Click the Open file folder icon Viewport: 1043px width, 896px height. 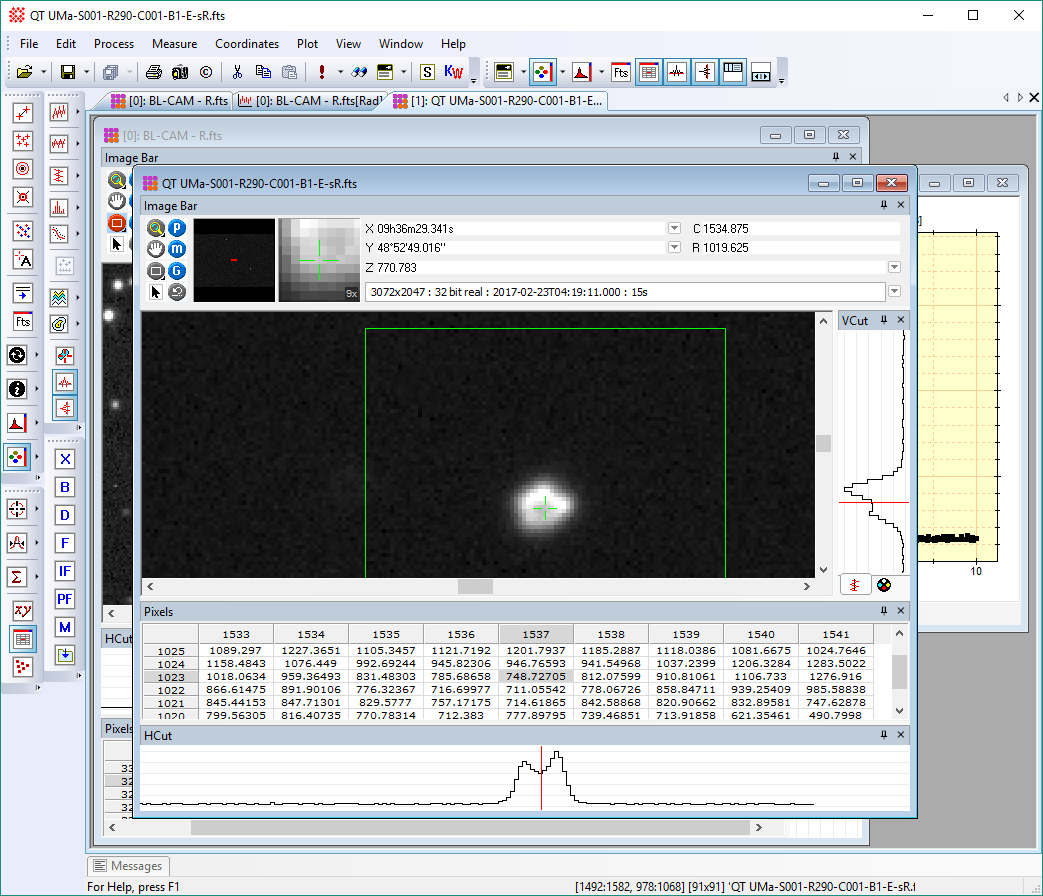pyautogui.click(x=24, y=72)
